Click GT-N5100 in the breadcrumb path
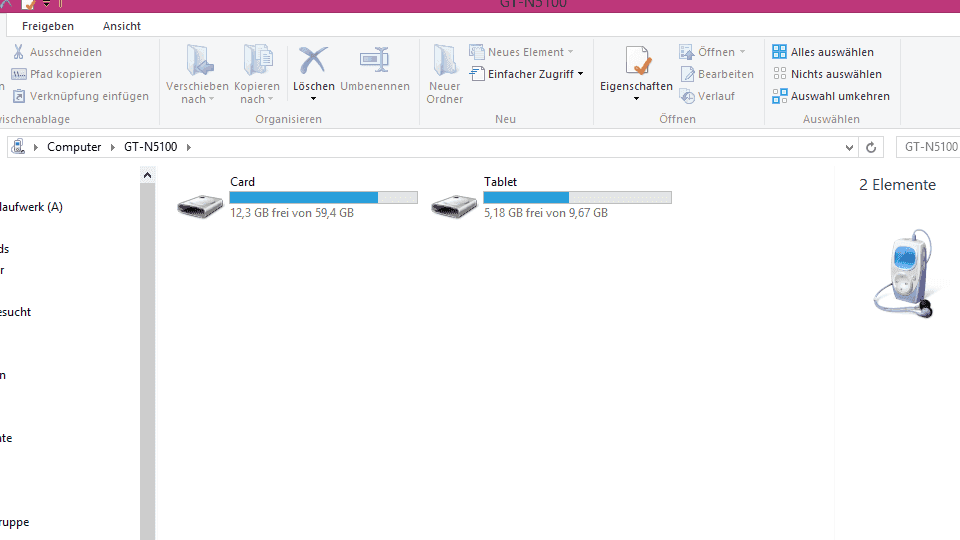 [x=151, y=147]
